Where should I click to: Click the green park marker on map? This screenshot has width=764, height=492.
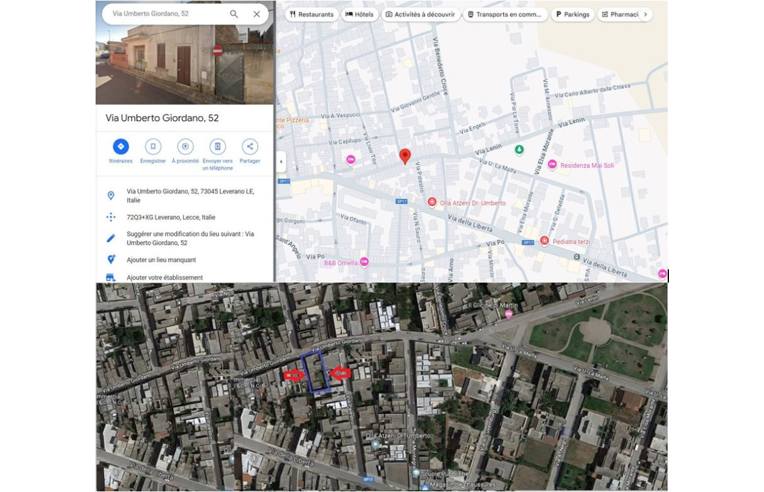(519, 150)
